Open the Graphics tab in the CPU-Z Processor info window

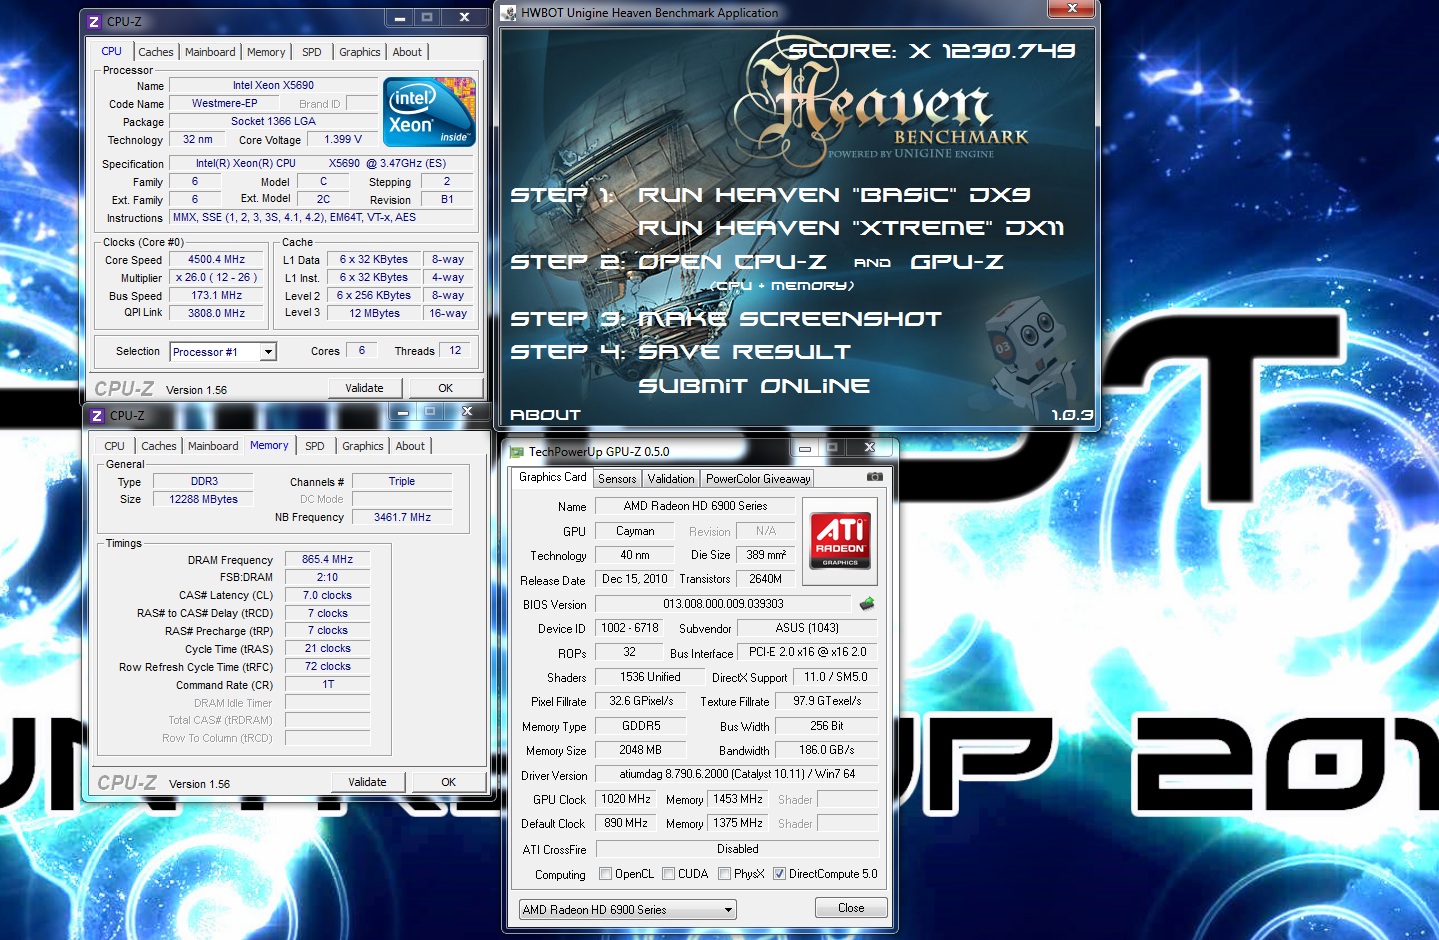pos(360,52)
